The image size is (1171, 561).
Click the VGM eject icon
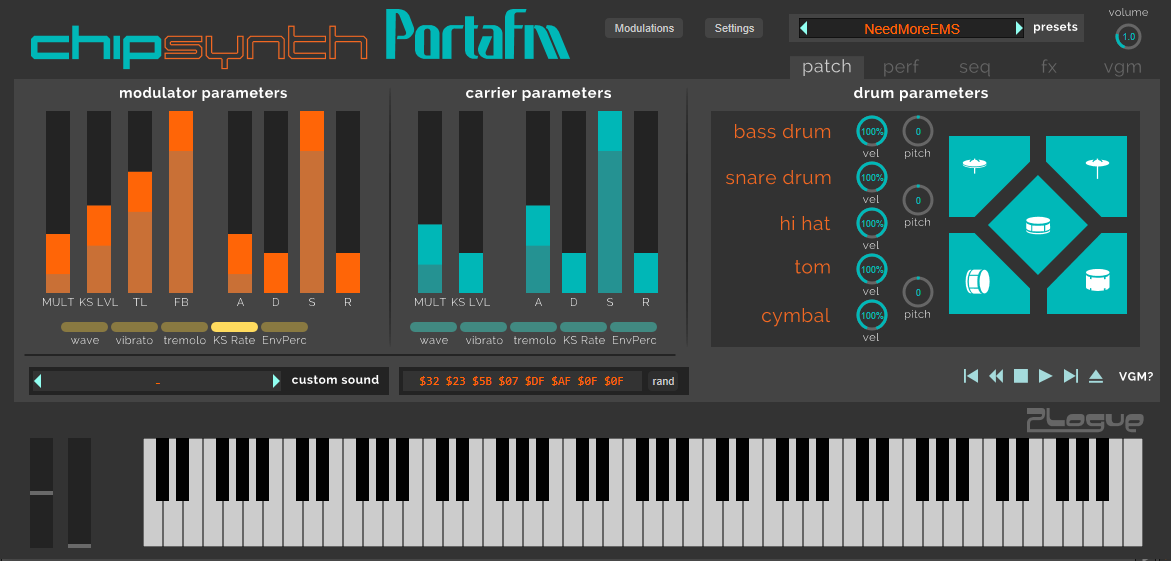pyautogui.click(x=1095, y=376)
